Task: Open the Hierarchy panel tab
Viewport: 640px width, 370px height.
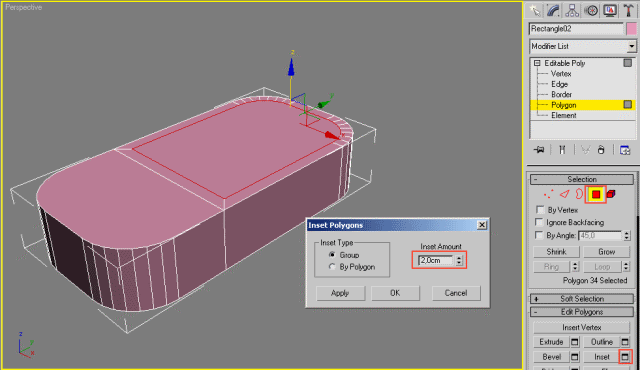Action: (572, 11)
